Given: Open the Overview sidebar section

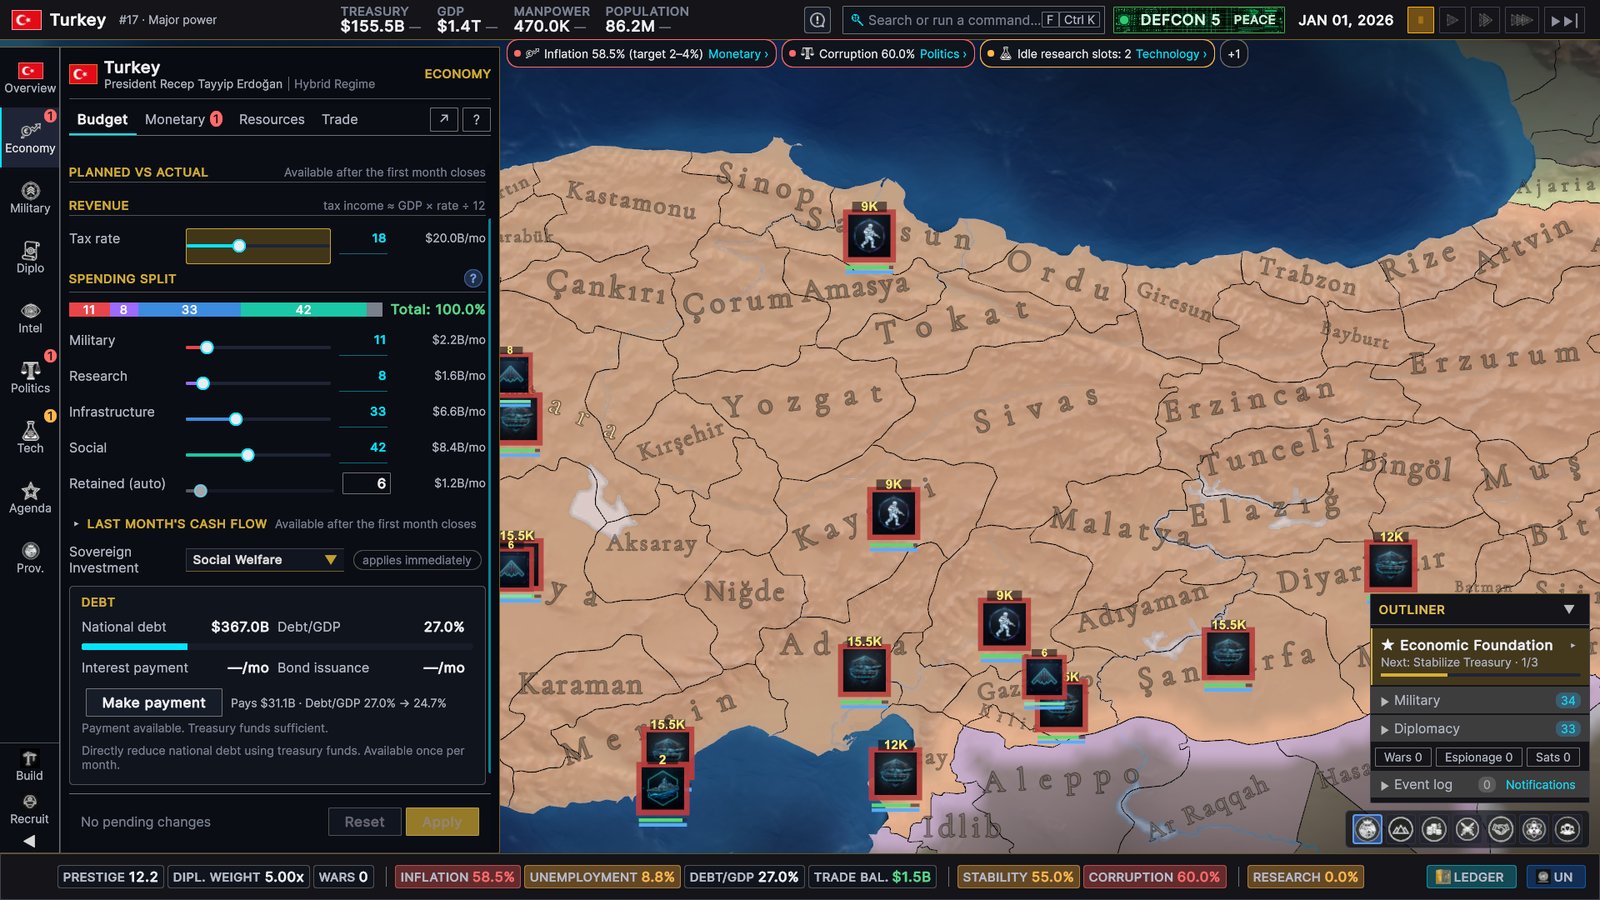Looking at the screenshot, I should pyautogui.click(x=30, y=77).
